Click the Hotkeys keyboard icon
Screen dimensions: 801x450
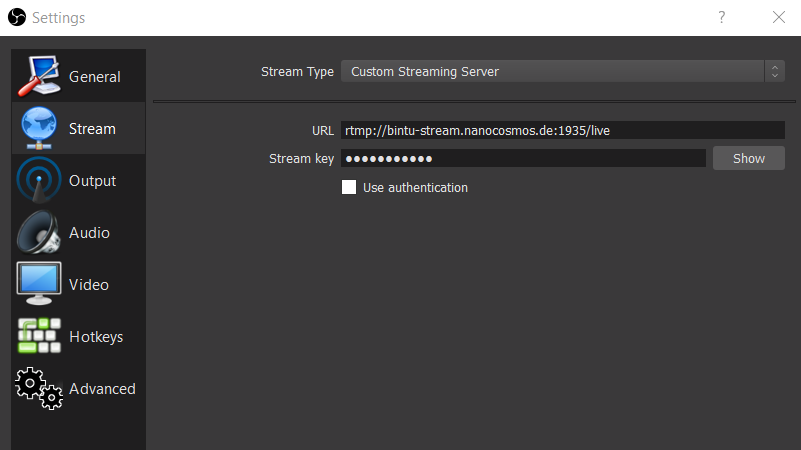click(x=39, y=337)
